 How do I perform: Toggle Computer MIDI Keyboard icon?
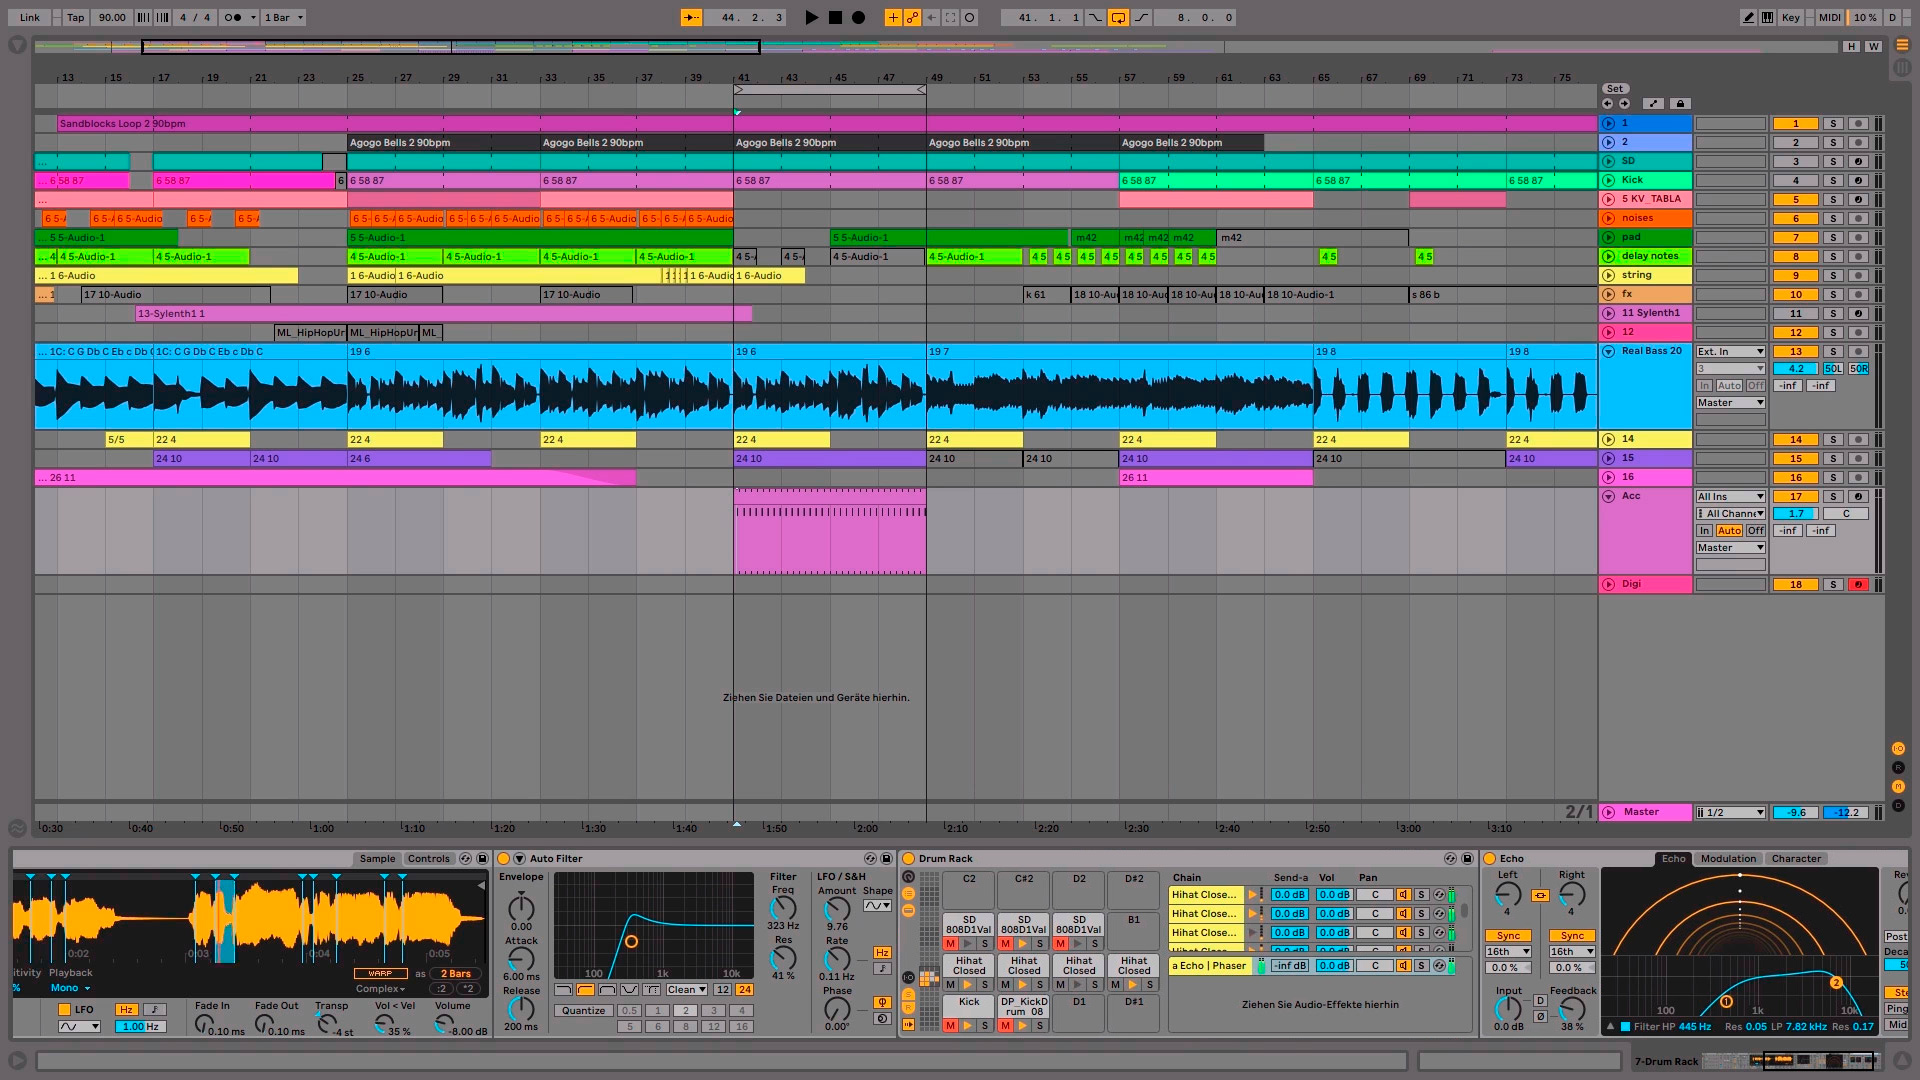pos(1767,17)
